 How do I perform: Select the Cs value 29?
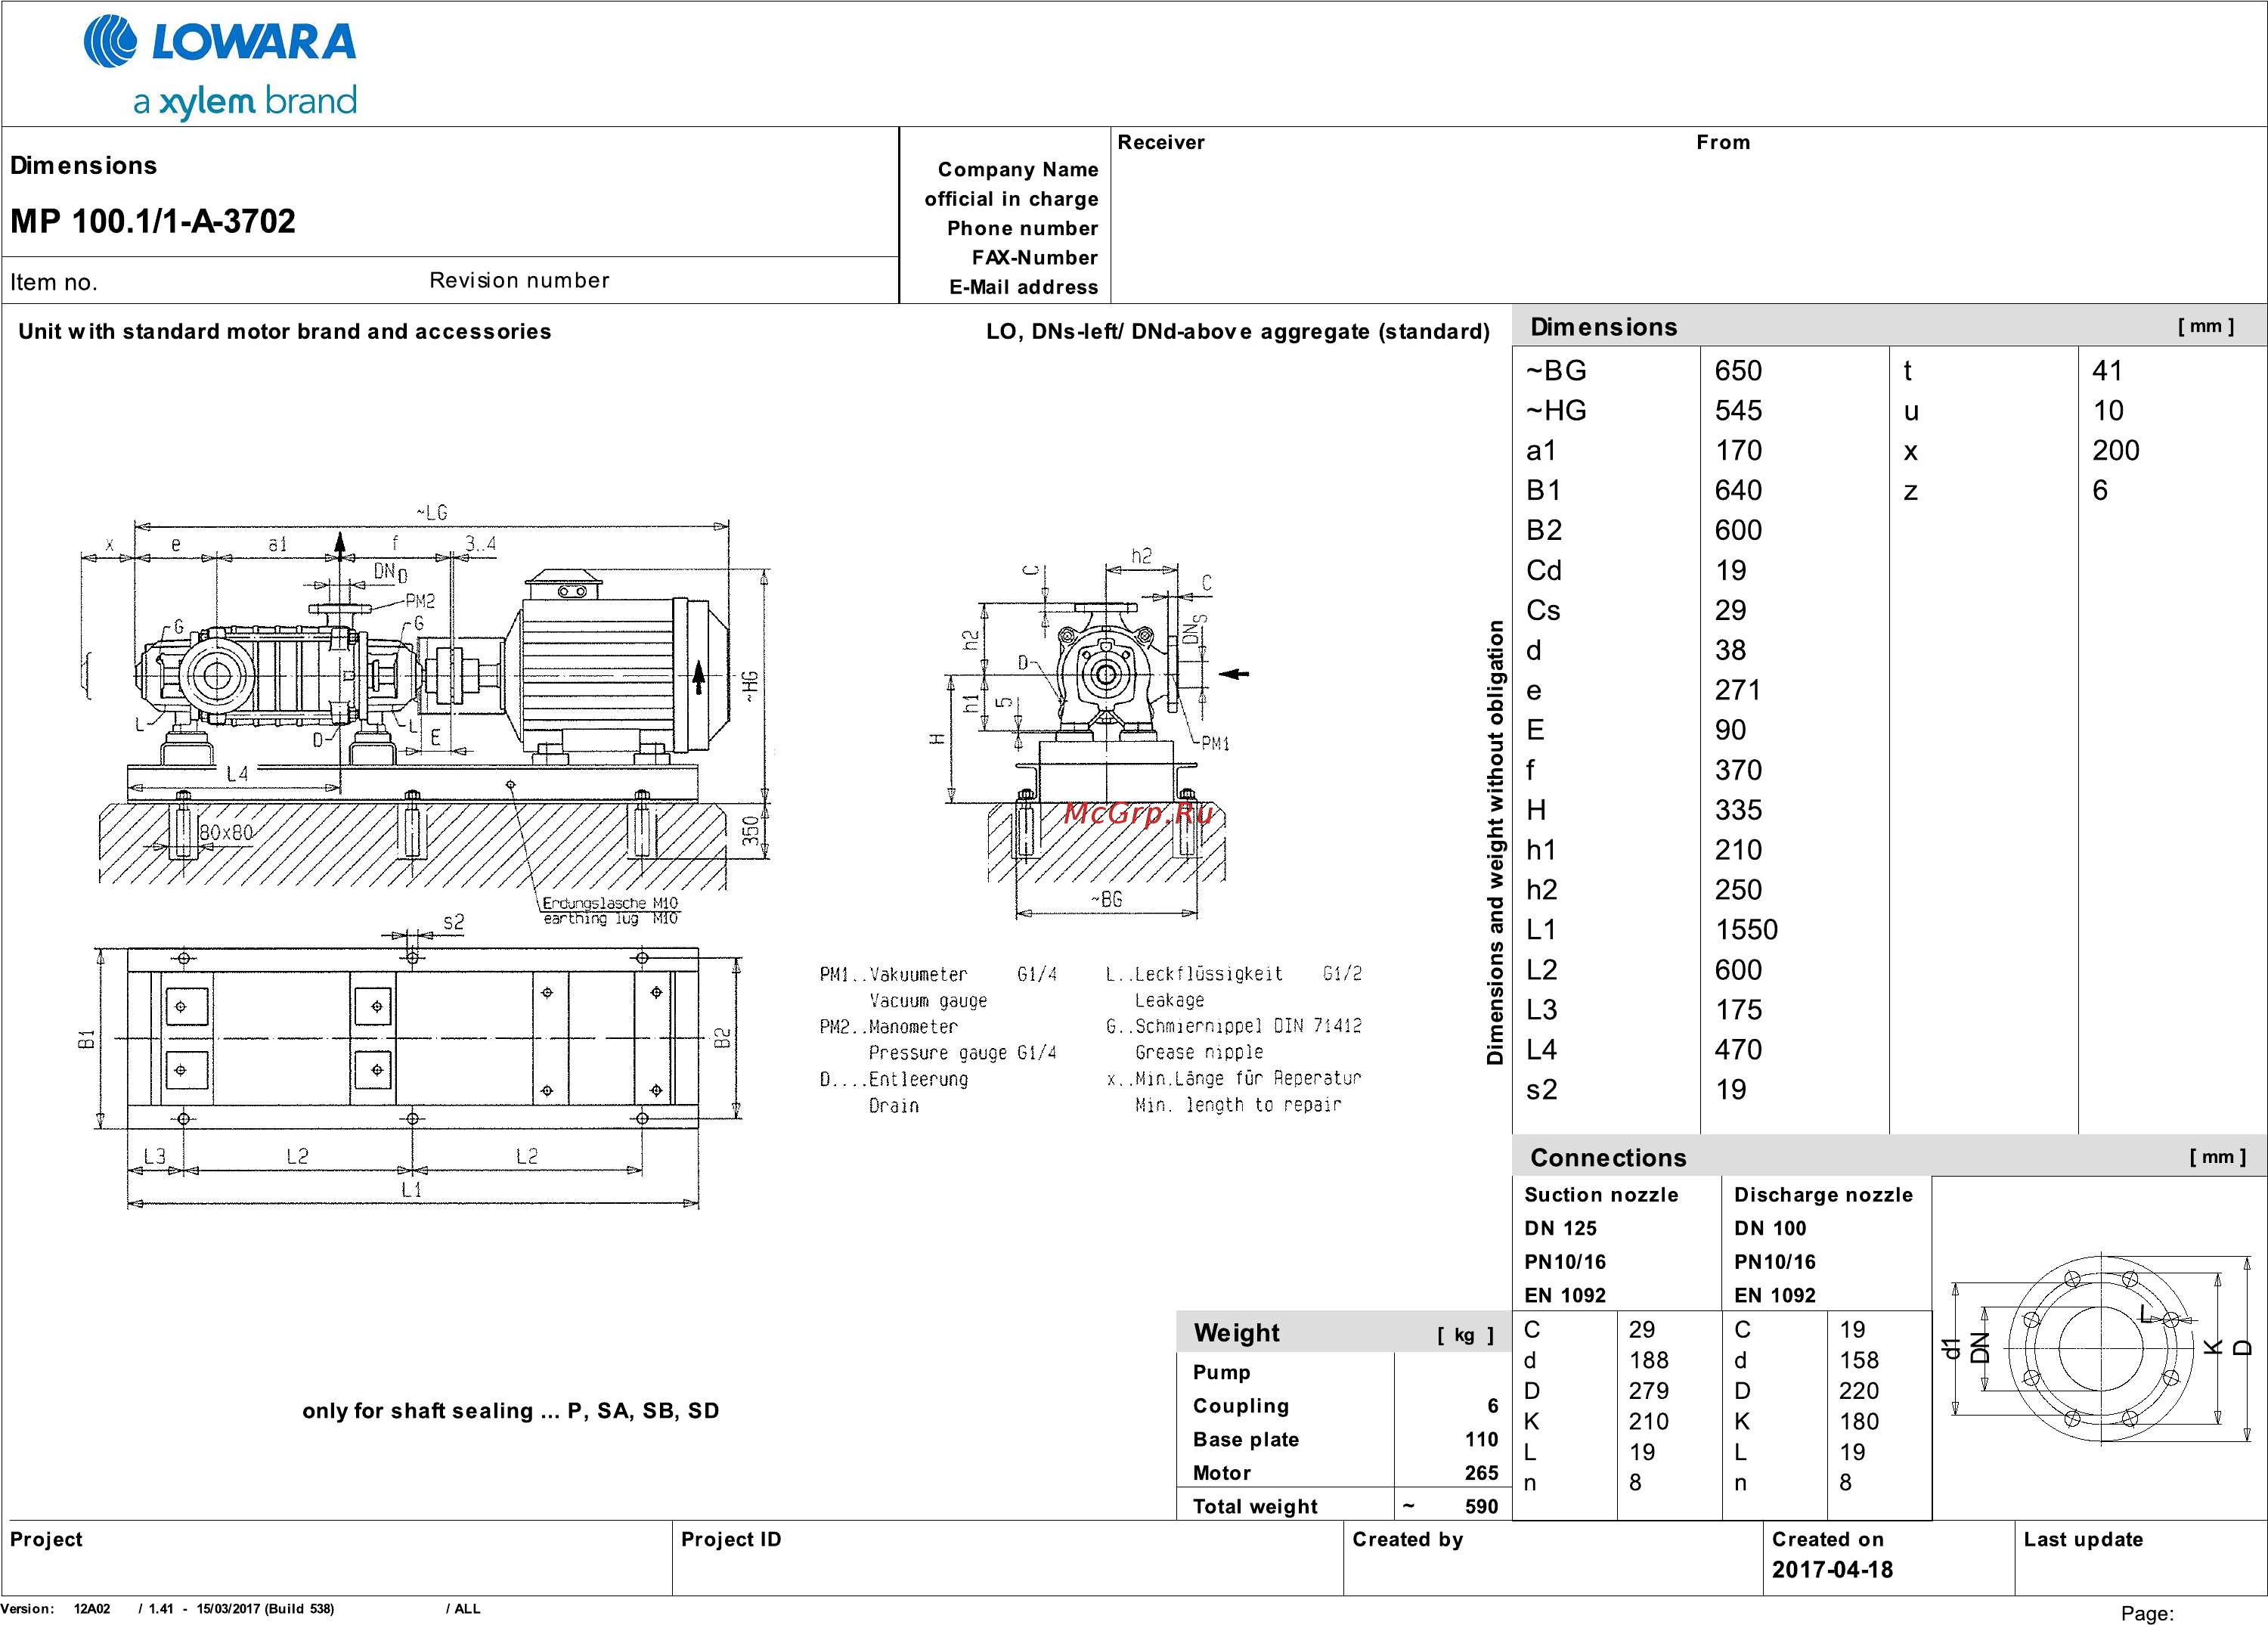pos(1730,611)
